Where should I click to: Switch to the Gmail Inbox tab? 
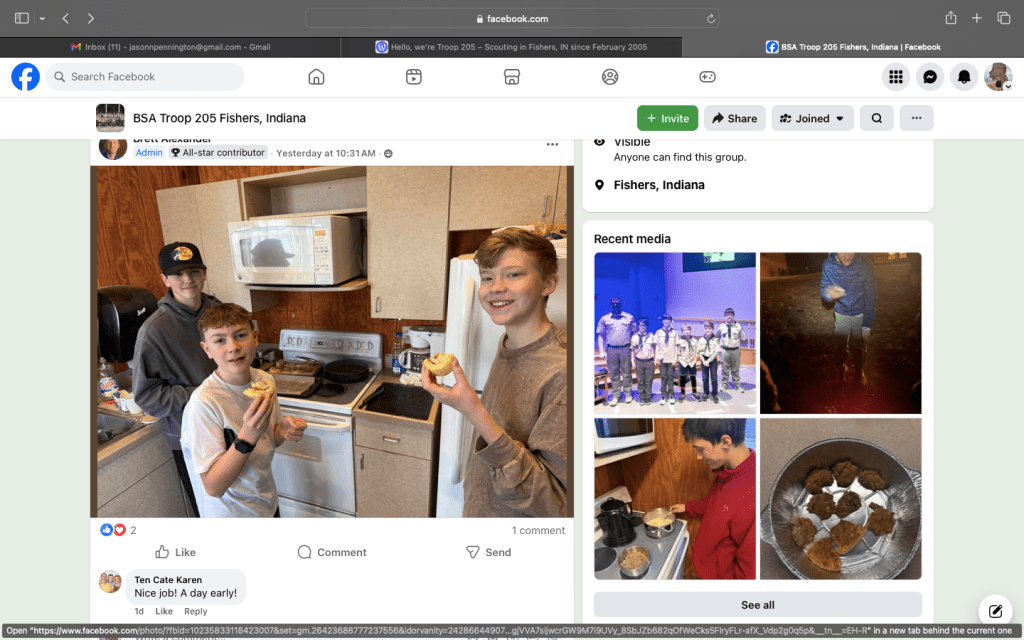tap(170, 47)
